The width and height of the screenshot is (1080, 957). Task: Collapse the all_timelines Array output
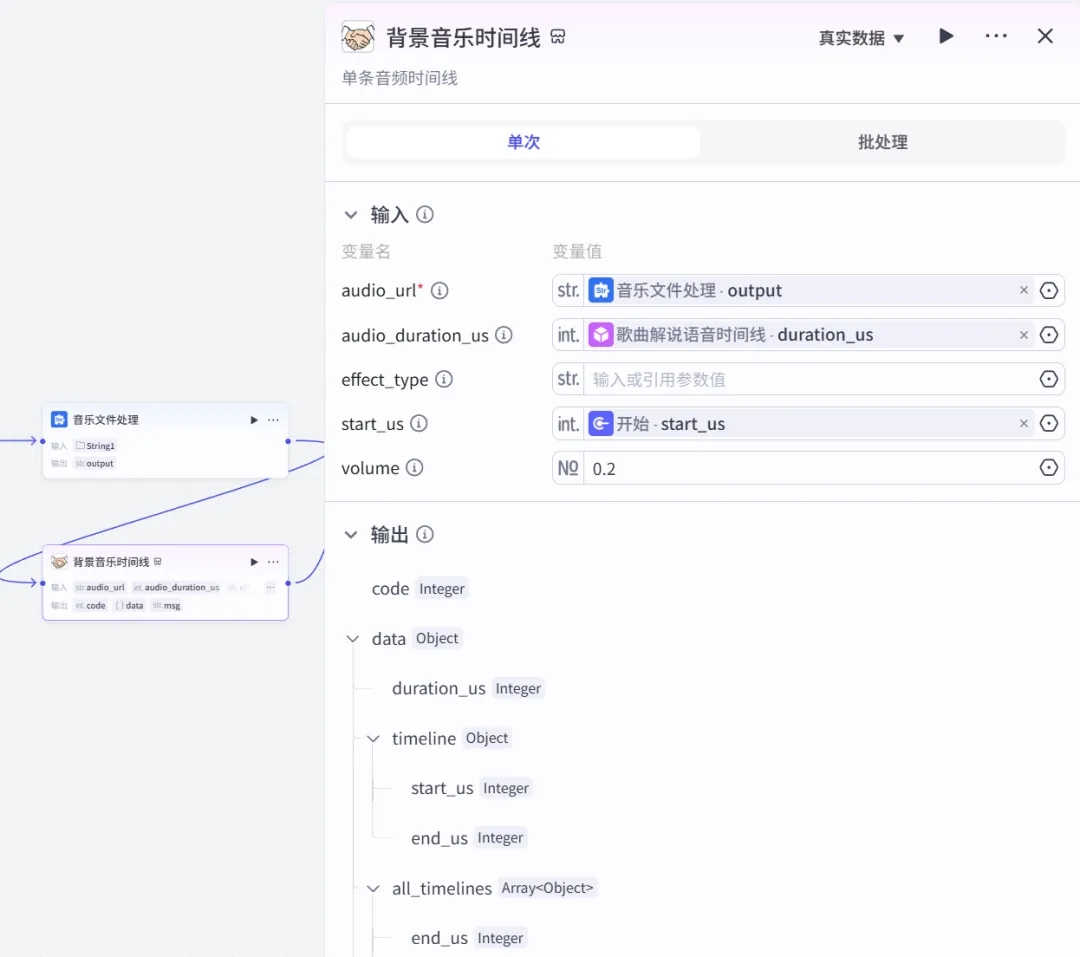[373, 889]
